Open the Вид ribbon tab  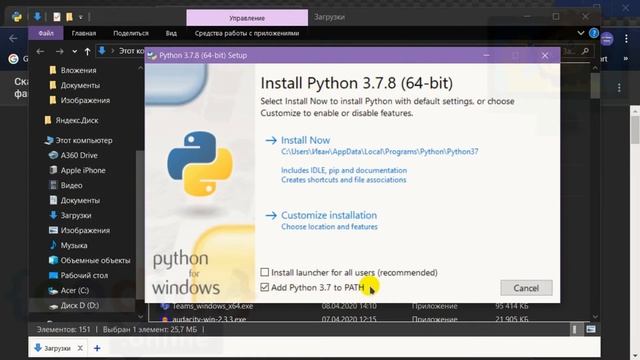171,33
